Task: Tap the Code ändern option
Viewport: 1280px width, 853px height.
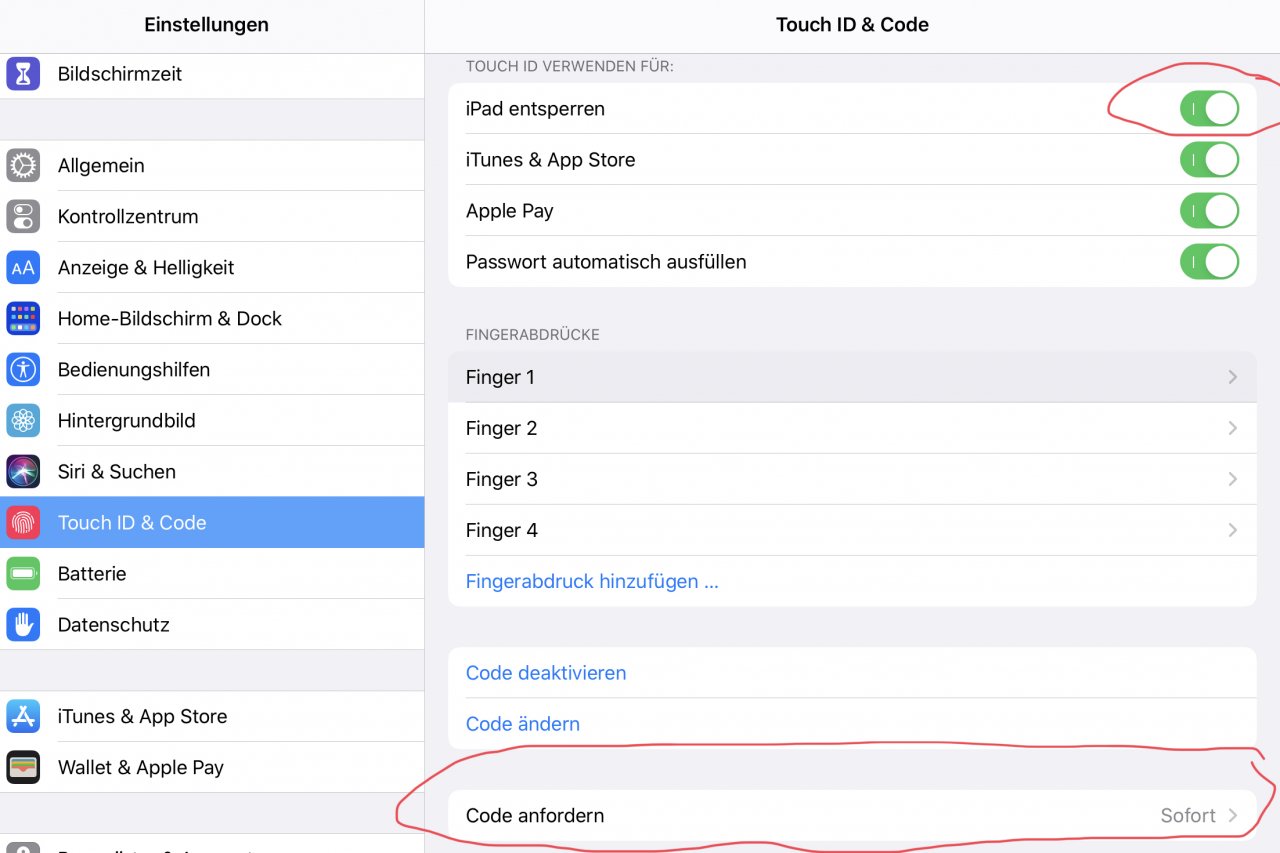Action: [x=523, y=723]
